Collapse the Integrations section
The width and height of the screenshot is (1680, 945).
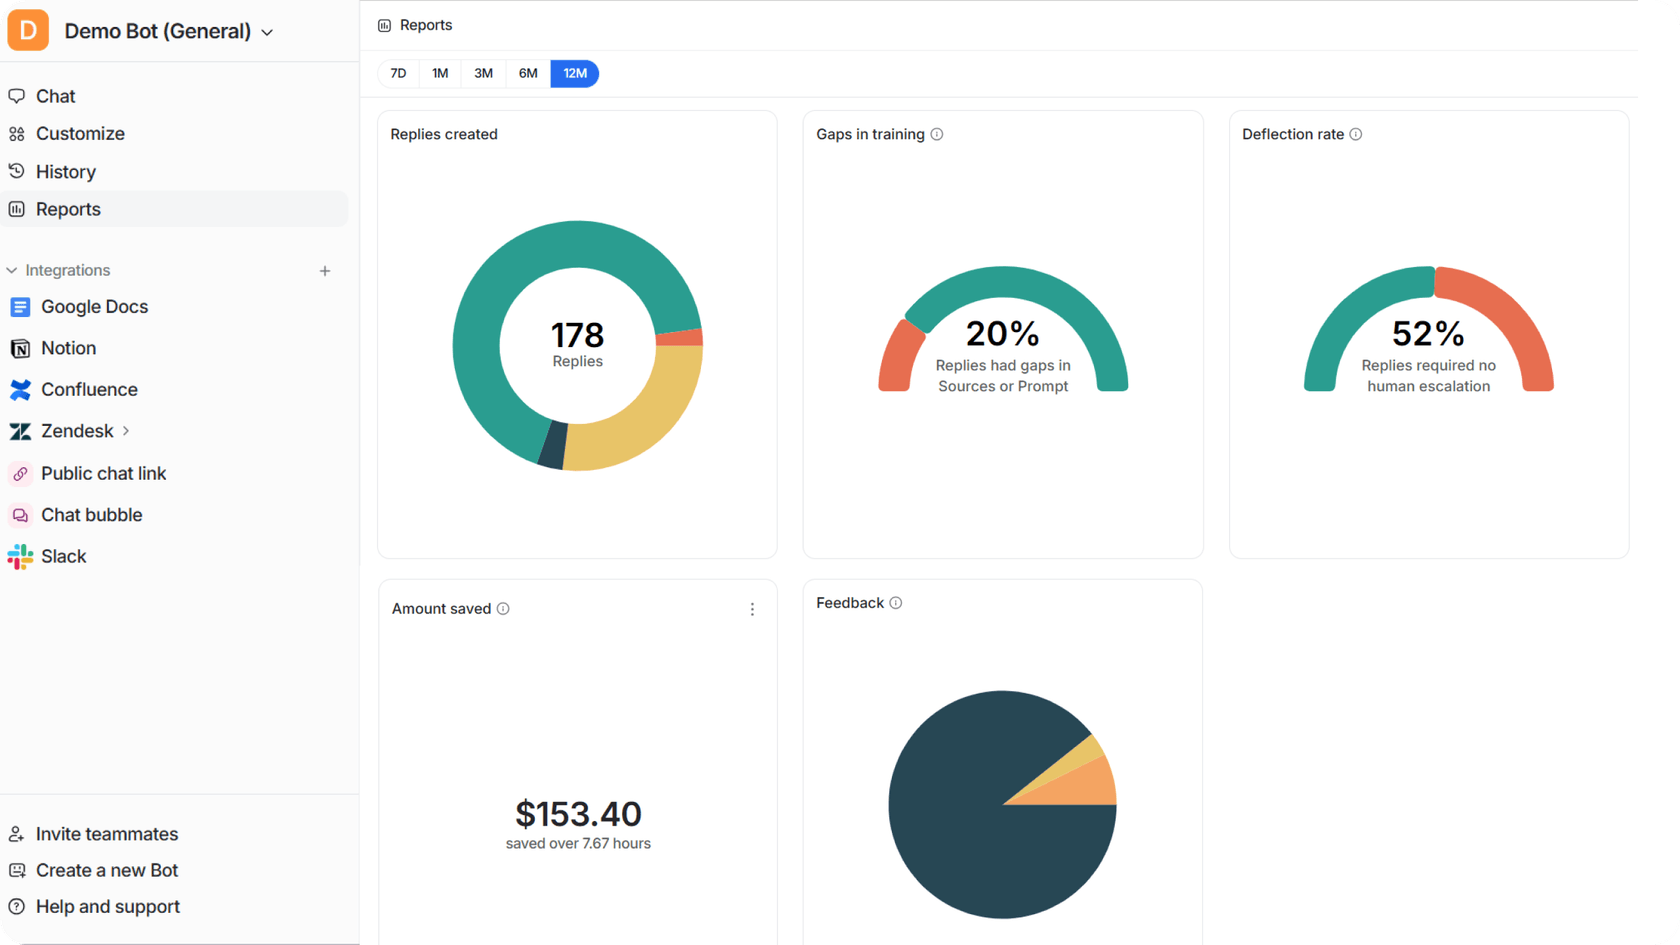tap(11, 270)
